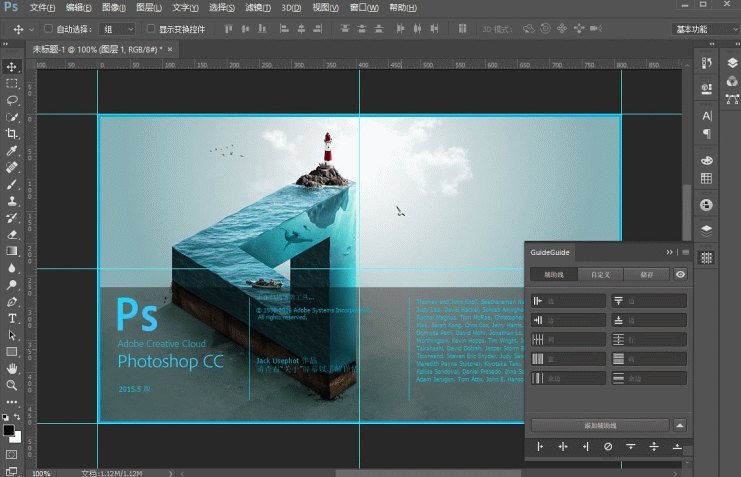Select the Lasso tool
The image size is (741, 477).
12,100
